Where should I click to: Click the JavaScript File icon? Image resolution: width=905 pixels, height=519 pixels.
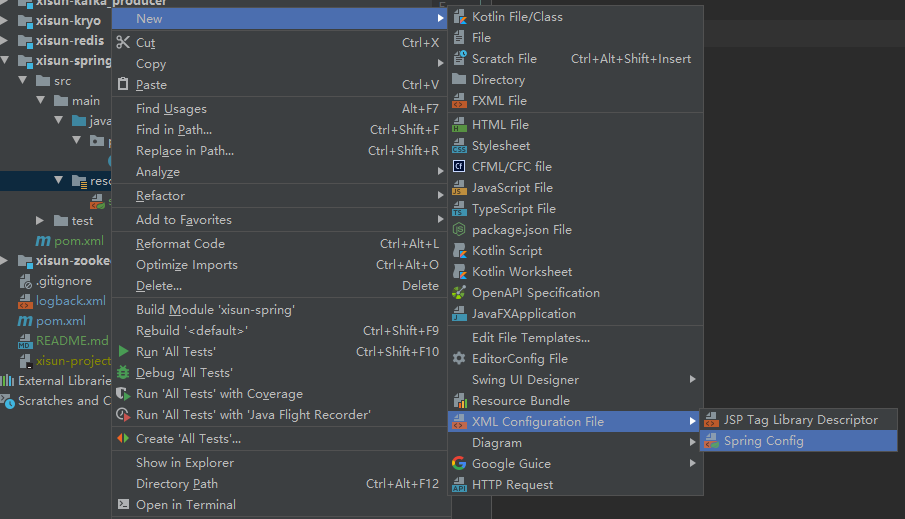point(459,188)
